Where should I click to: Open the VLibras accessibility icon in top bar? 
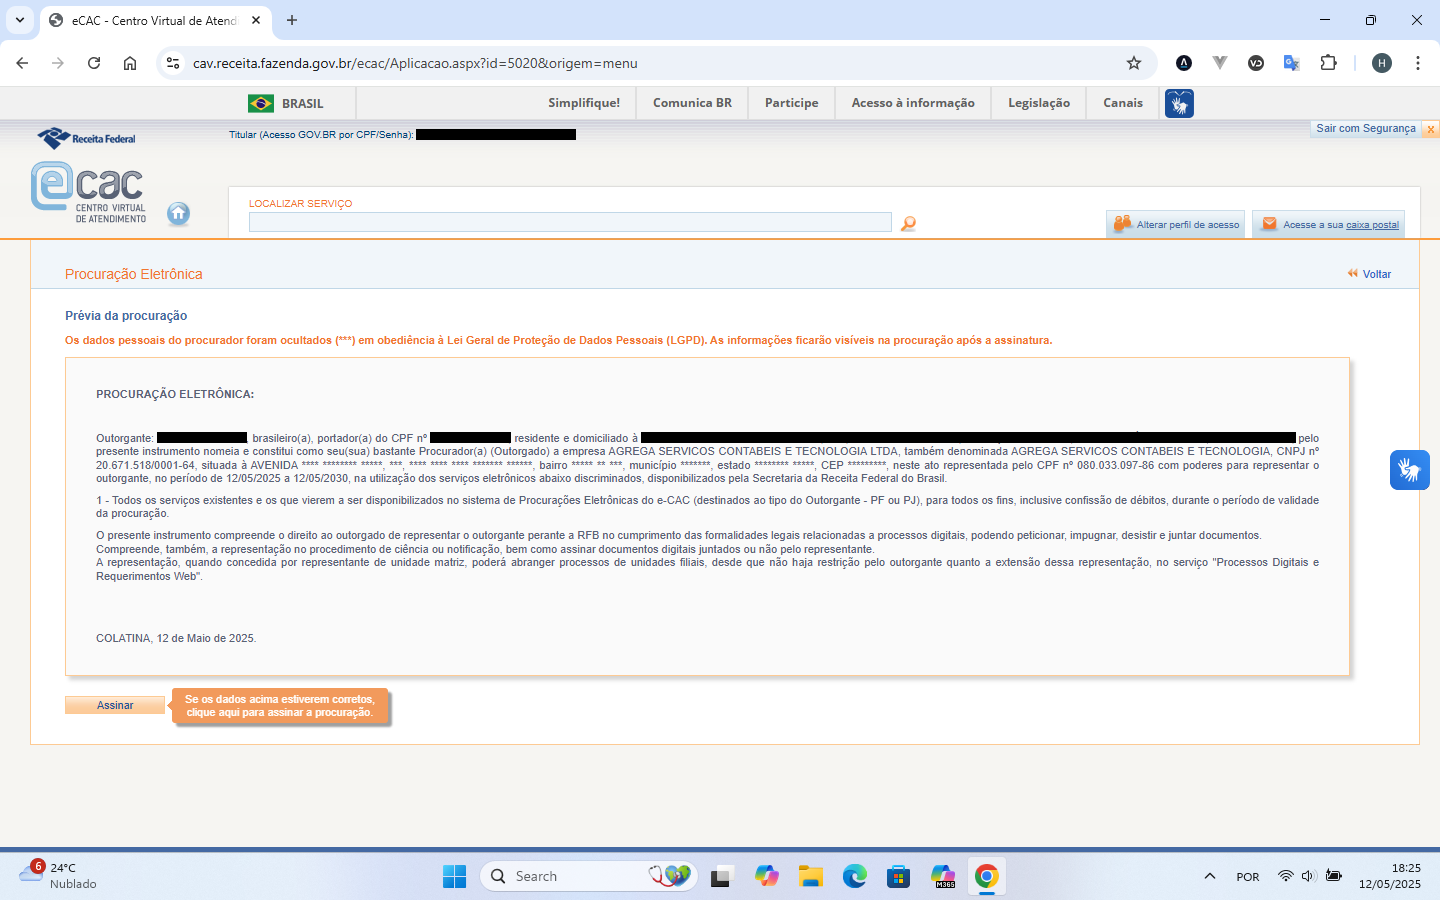click(x=1179, y=103)
